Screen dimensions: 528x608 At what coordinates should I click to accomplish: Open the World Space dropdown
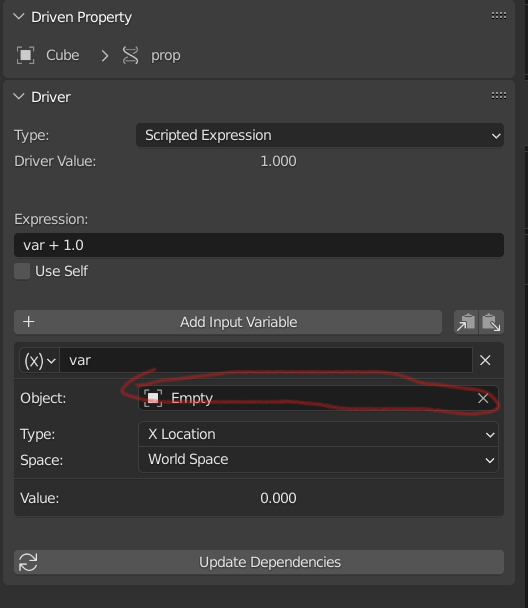coord(318,459)
